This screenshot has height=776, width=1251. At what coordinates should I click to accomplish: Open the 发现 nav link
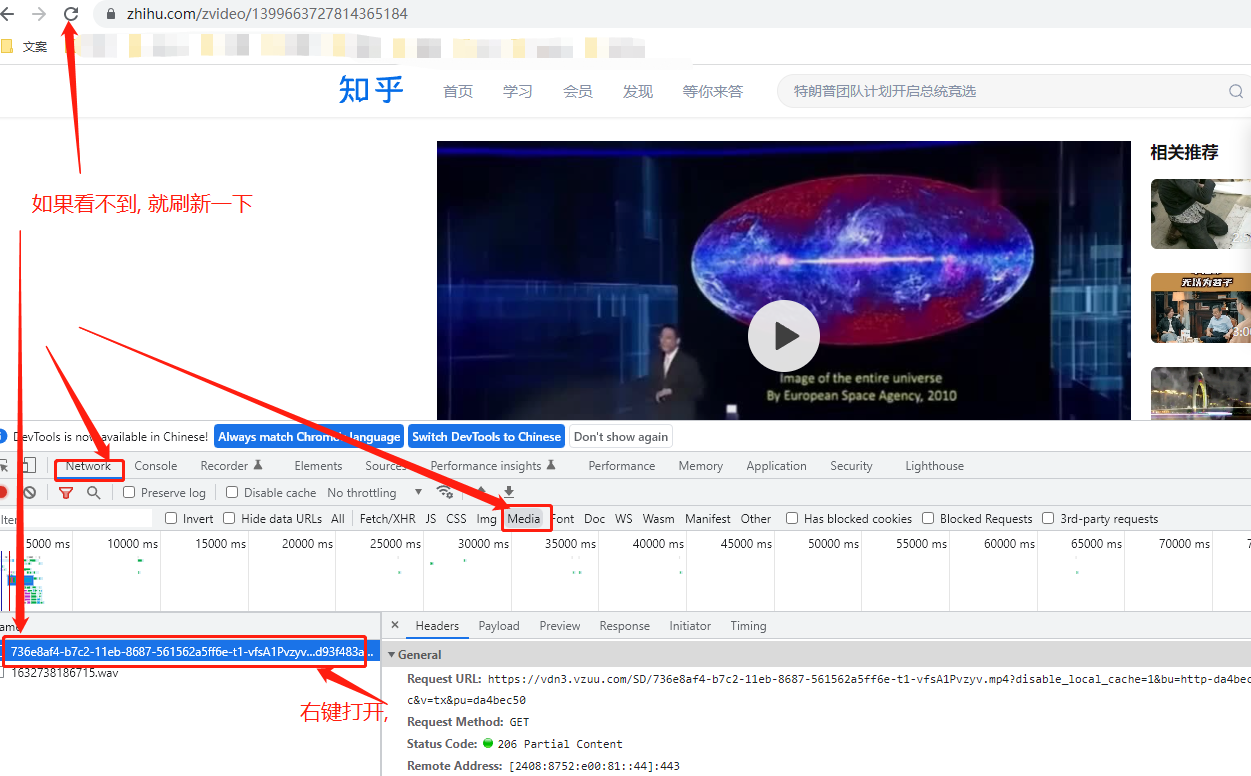tap(638, 91)
